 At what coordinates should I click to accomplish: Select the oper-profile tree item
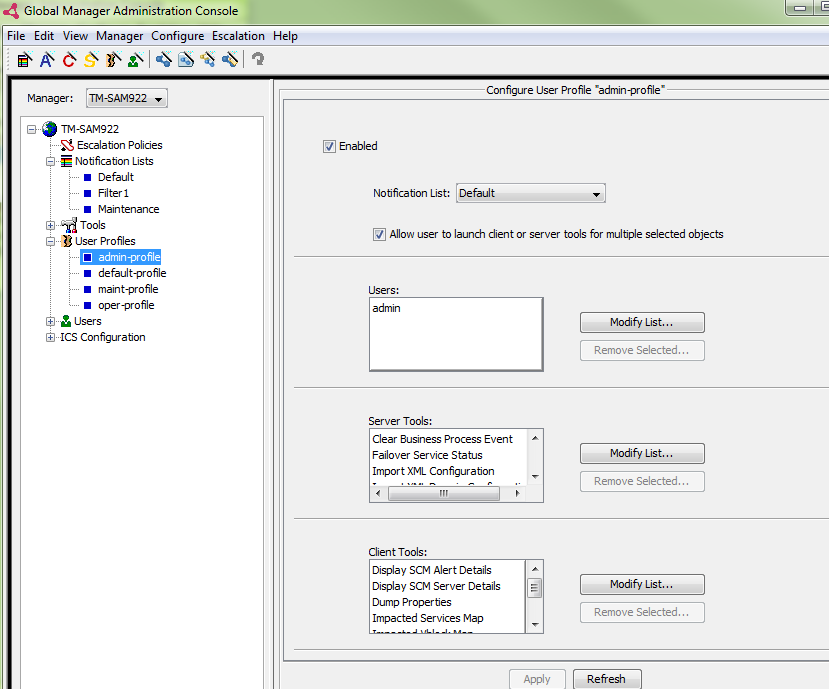coord(125,305)
